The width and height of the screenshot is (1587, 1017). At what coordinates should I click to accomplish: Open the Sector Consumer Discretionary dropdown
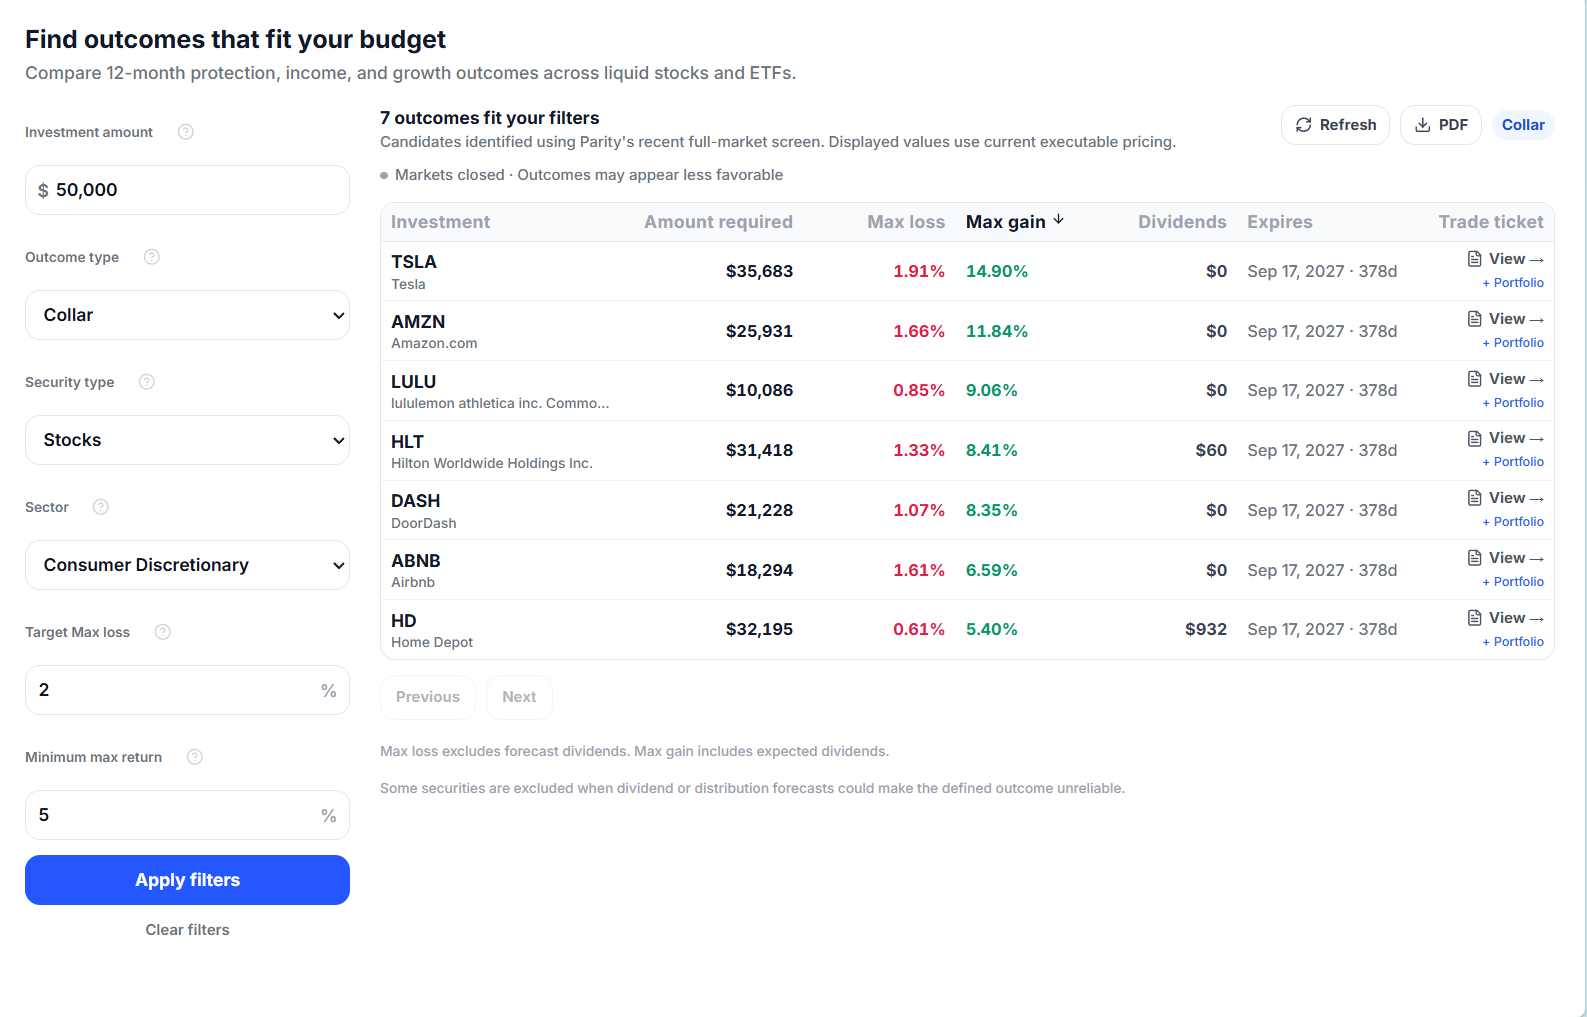click(187, 565)
